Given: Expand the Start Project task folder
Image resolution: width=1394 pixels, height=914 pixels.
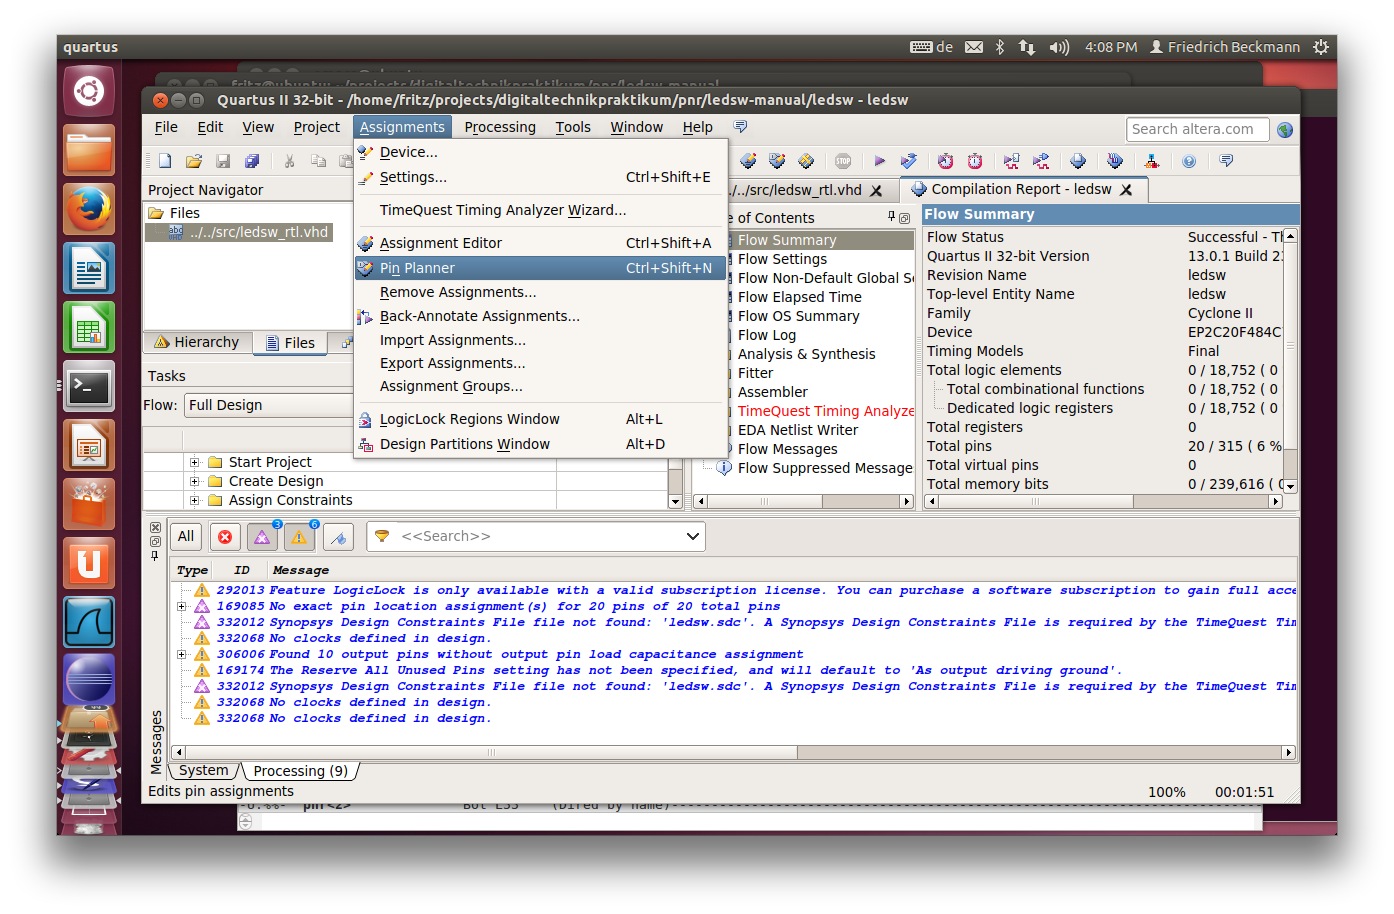Looking at the screenshot, I should [195, 462].
